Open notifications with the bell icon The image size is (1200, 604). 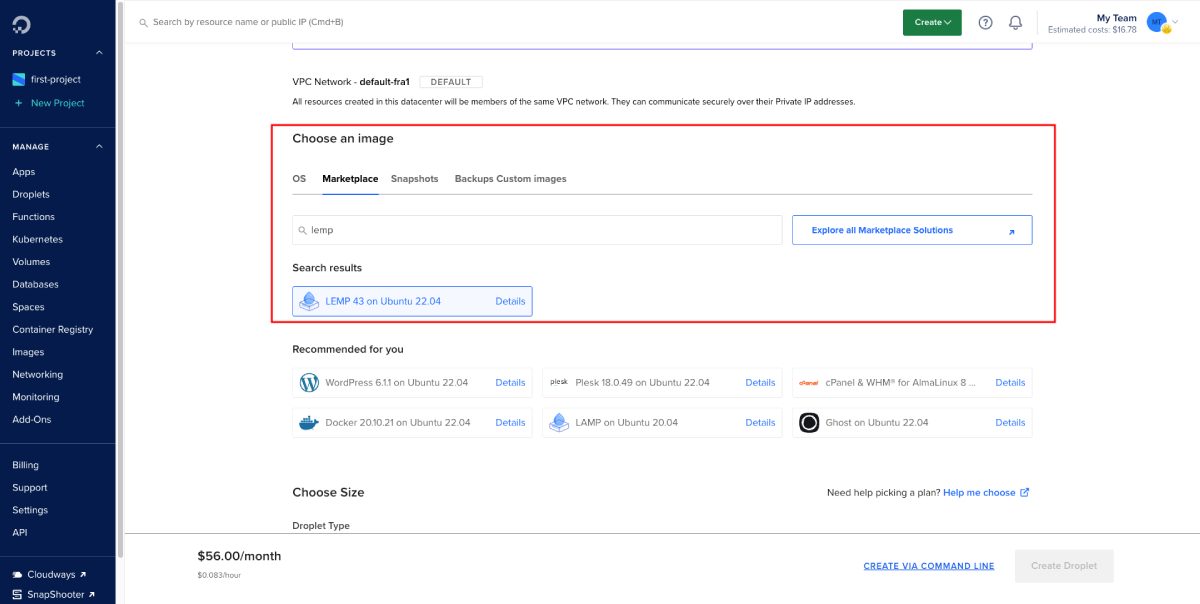tap(1015, 22)
